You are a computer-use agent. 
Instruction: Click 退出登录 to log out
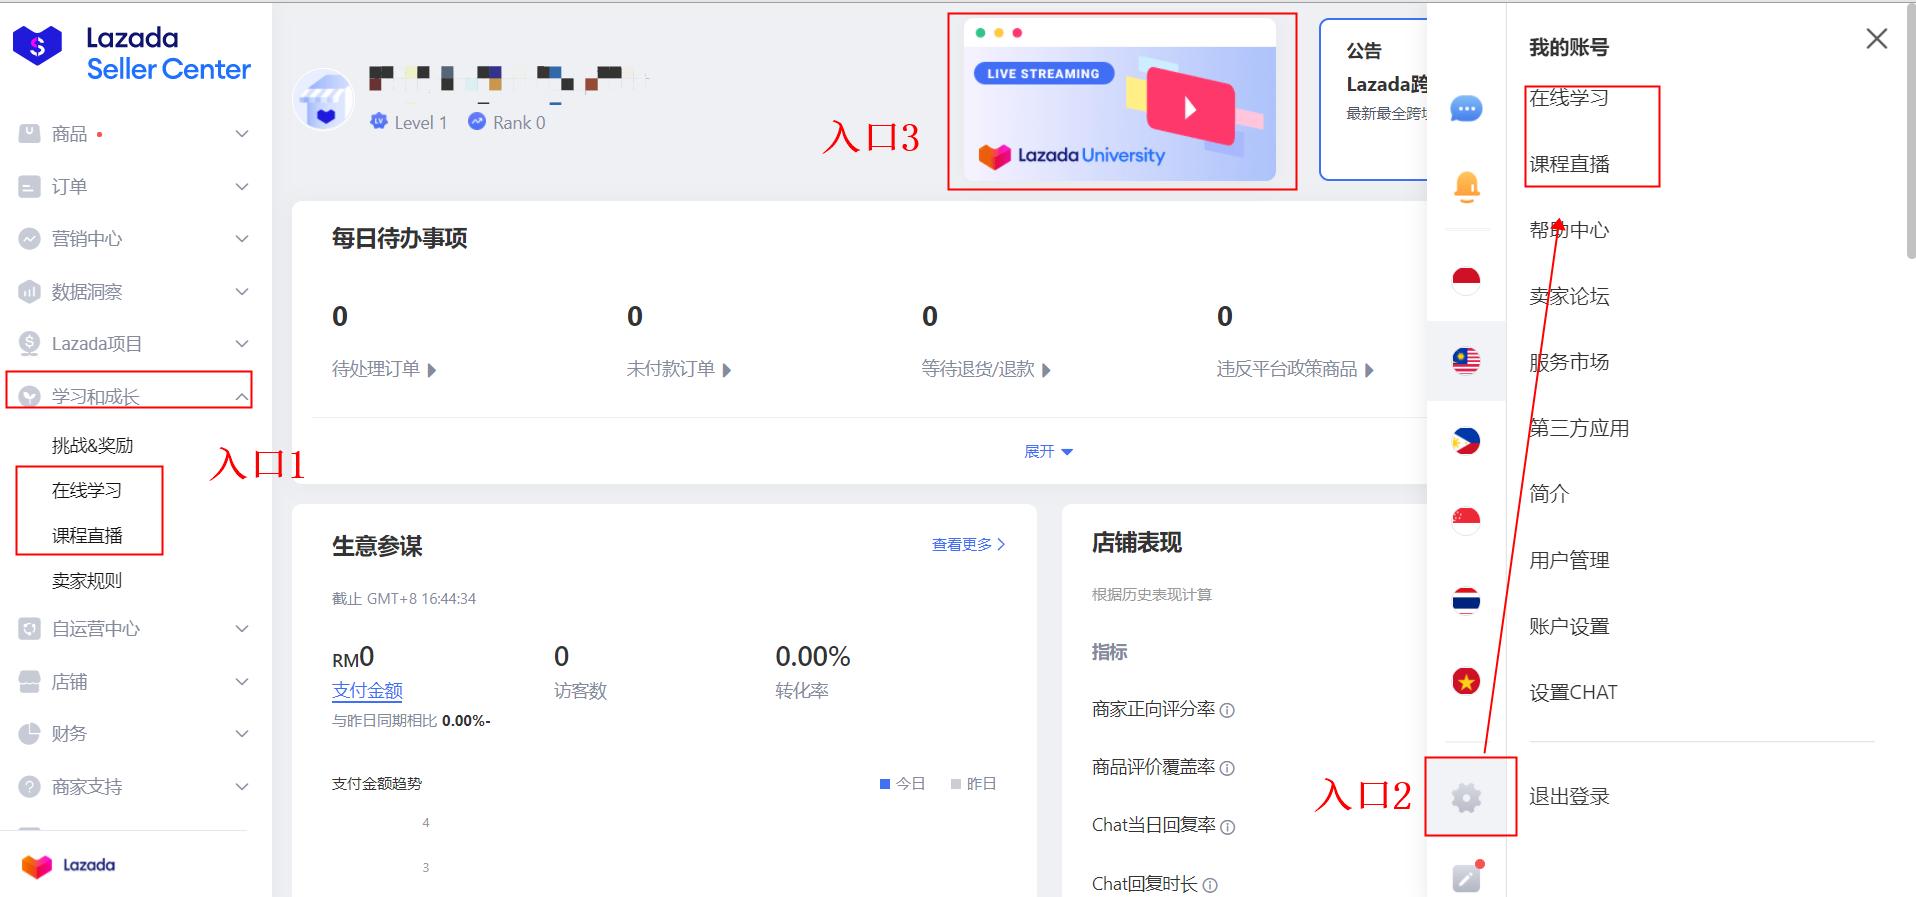coord(1569,796)
